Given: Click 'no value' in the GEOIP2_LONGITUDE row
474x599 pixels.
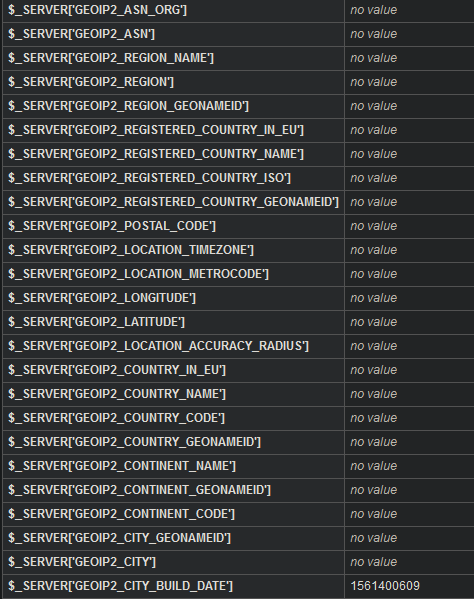Looking at the screenshot, I should coord(374,298).
